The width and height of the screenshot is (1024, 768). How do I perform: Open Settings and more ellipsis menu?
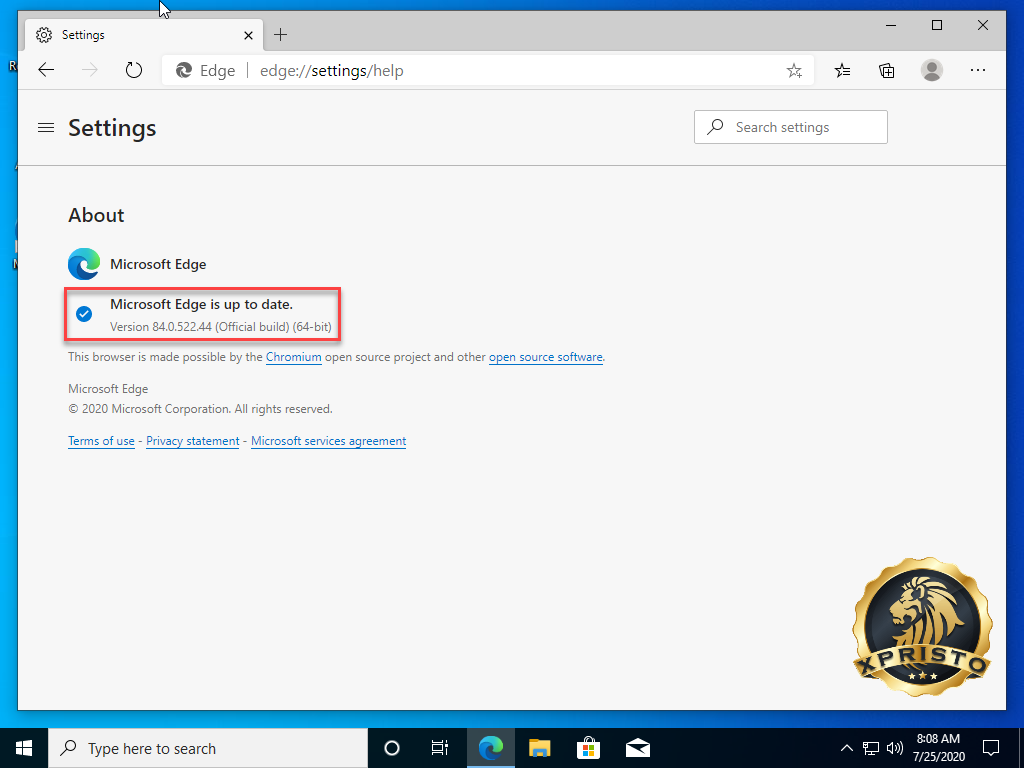[978, 70]
